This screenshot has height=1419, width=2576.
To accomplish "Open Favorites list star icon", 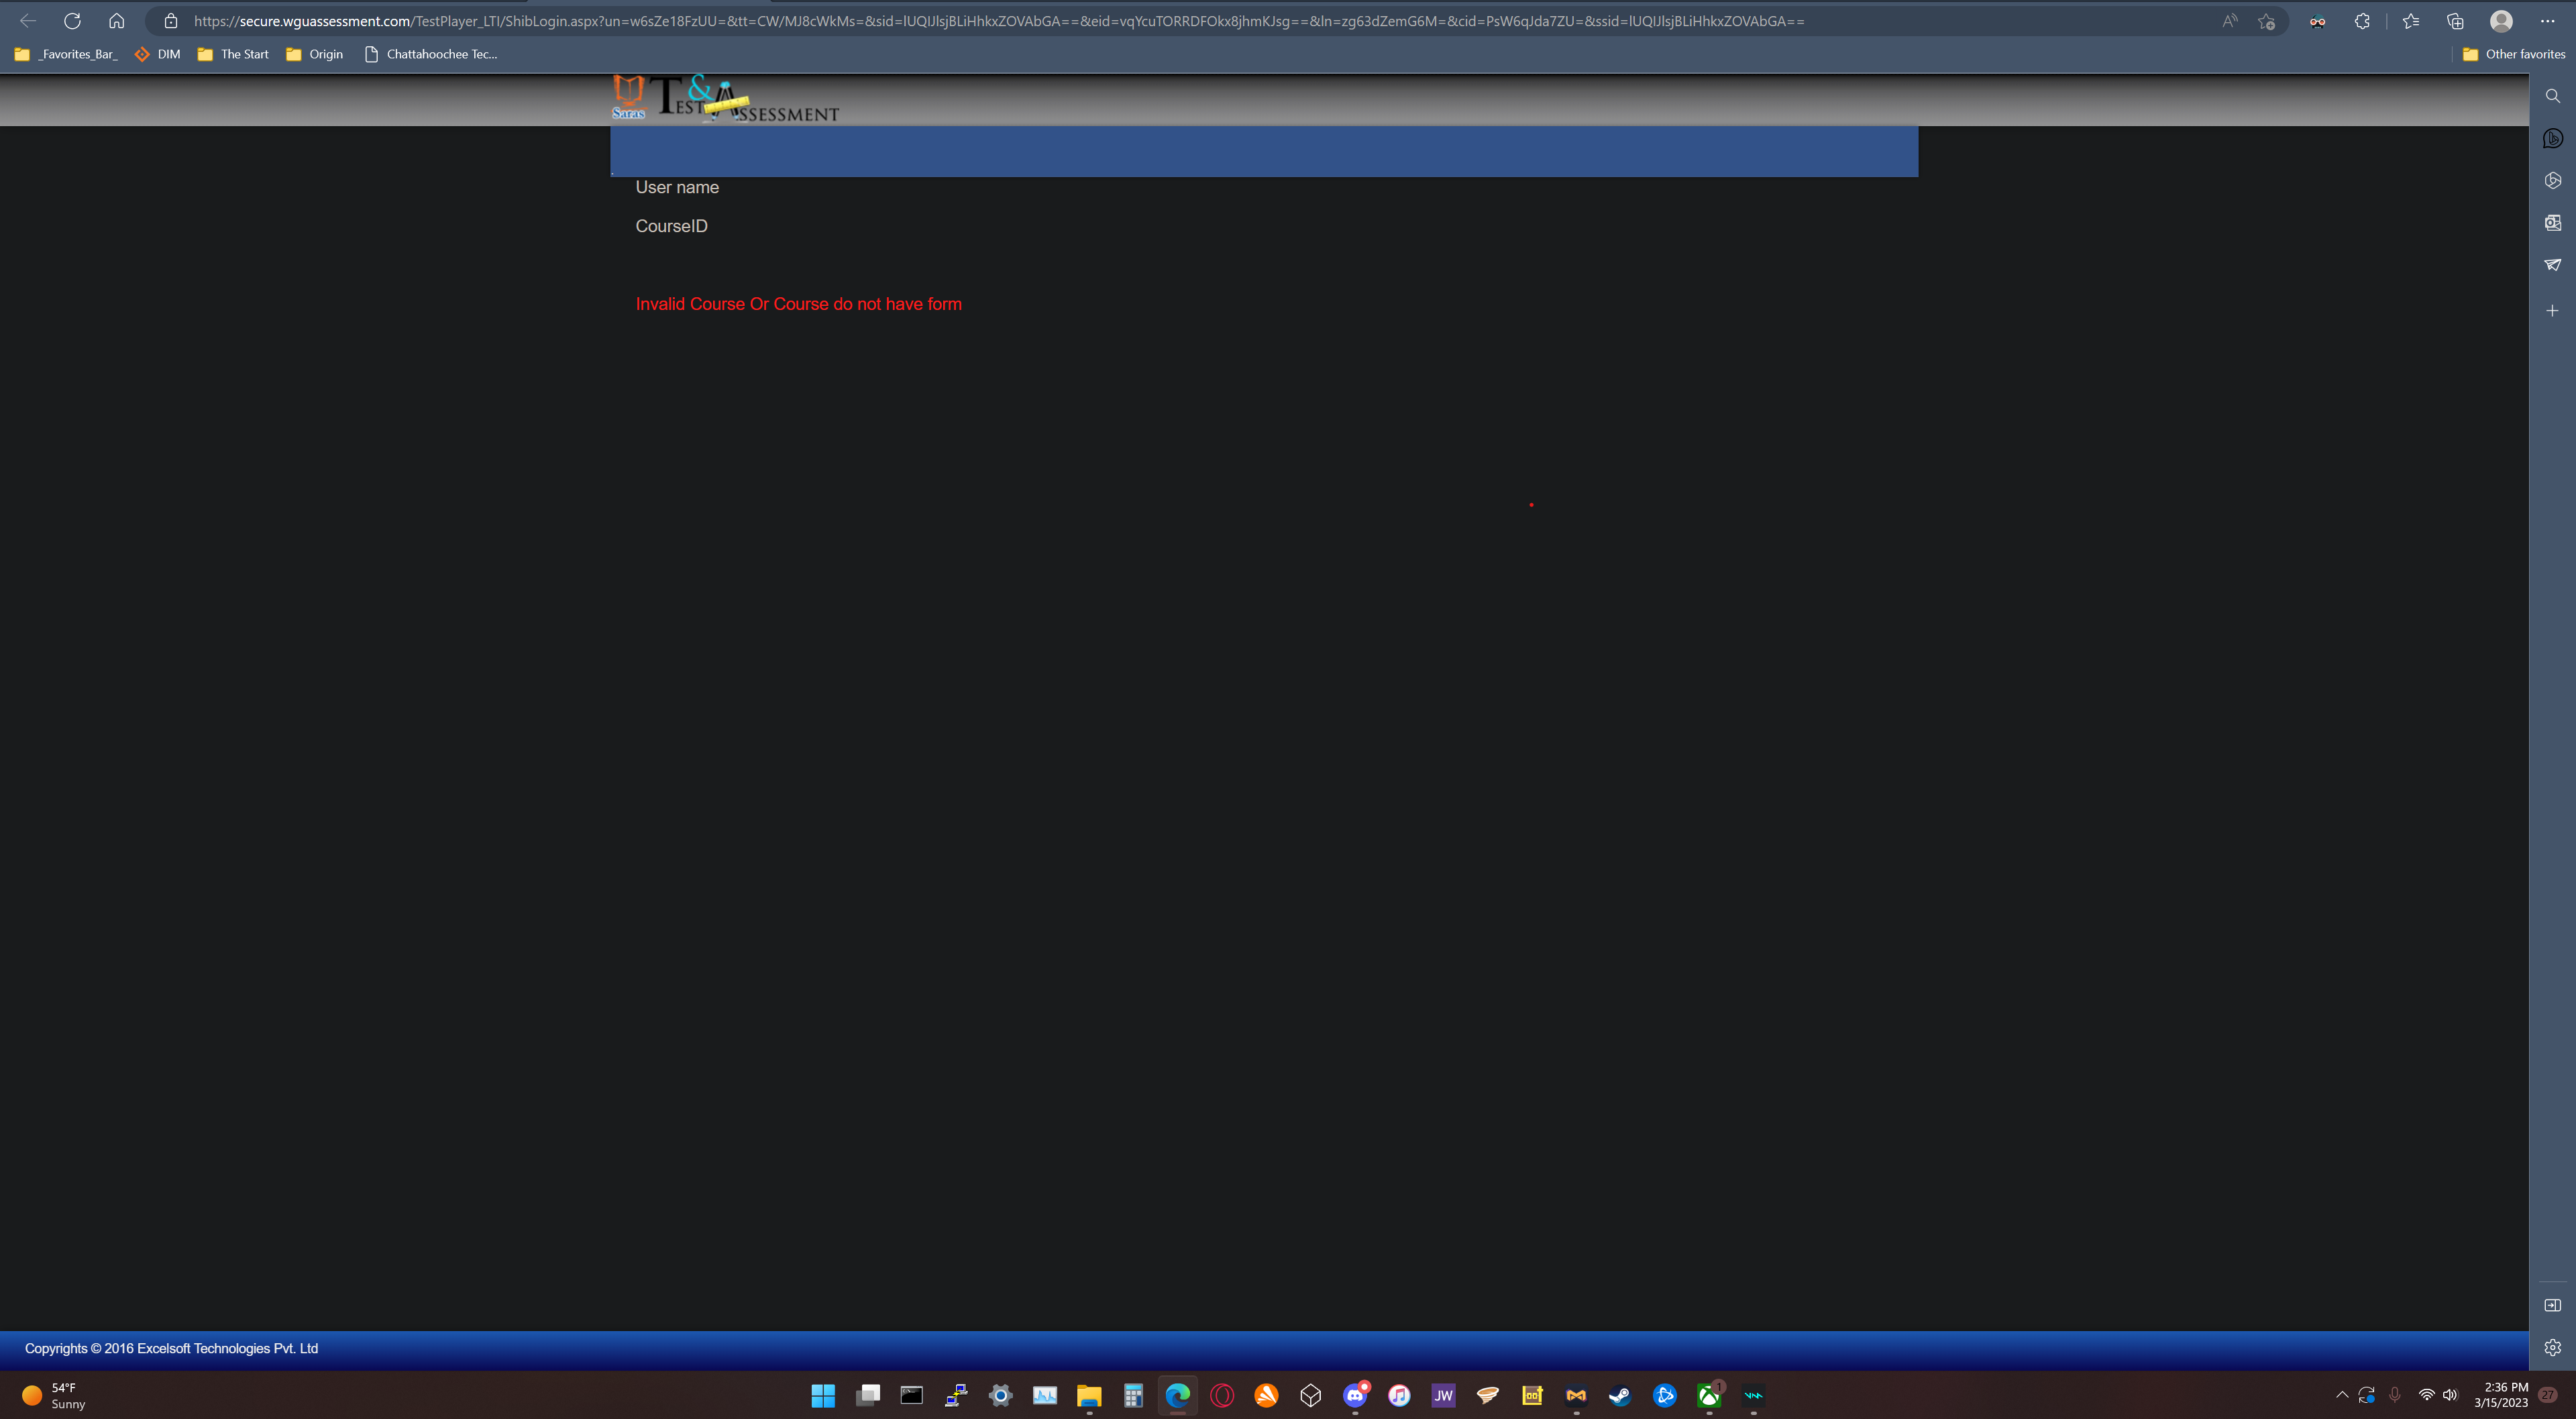I will (2410, 21).
